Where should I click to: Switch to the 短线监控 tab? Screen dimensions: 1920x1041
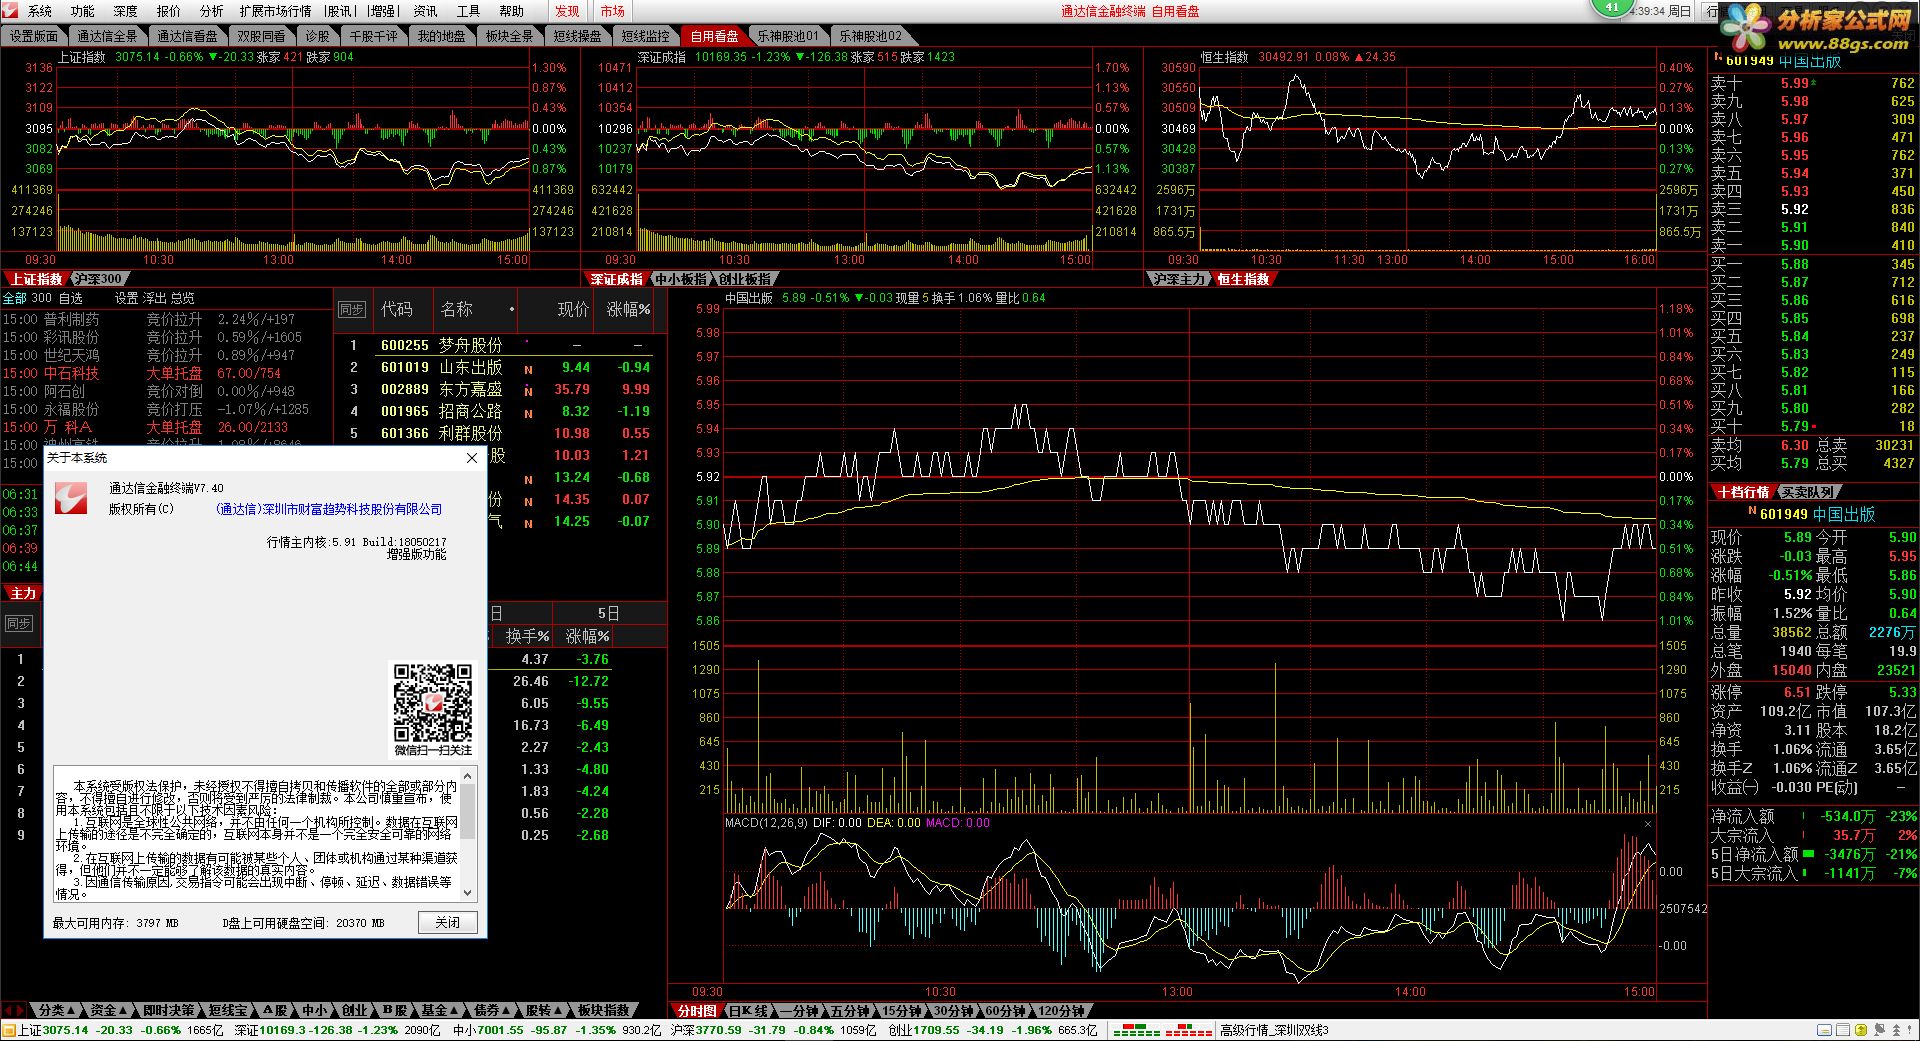(x=645, y=36)
